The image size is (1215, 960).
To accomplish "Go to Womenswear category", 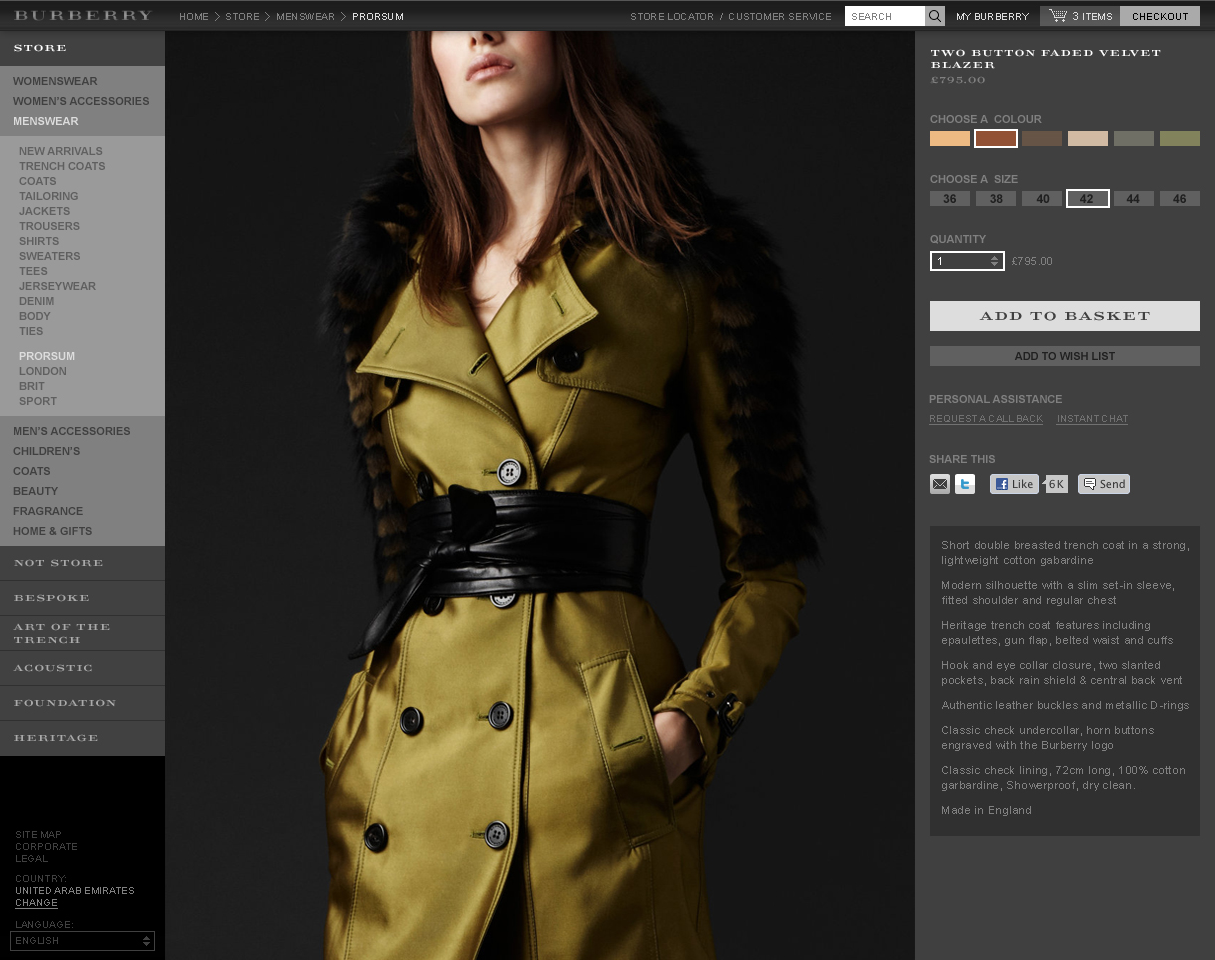I will tap(55, 81).
